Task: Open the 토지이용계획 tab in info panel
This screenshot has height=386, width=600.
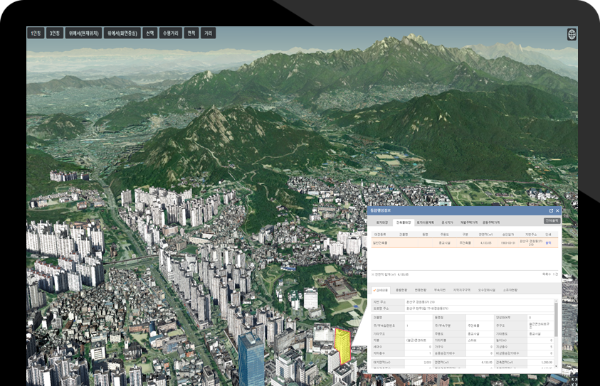Action: pyautogui.click(x=425, y=222)
